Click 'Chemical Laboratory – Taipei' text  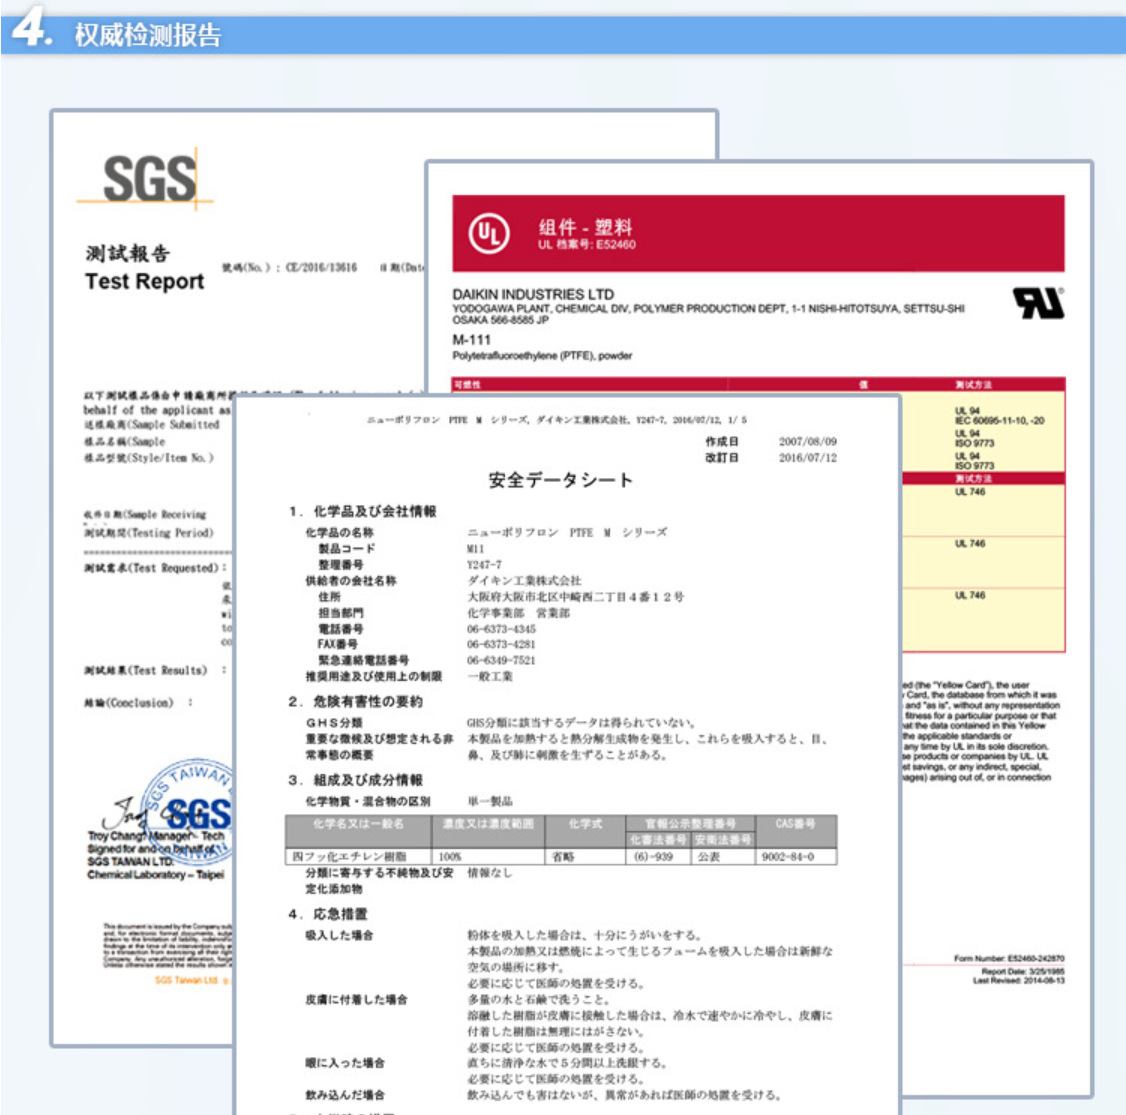[156, 874]
